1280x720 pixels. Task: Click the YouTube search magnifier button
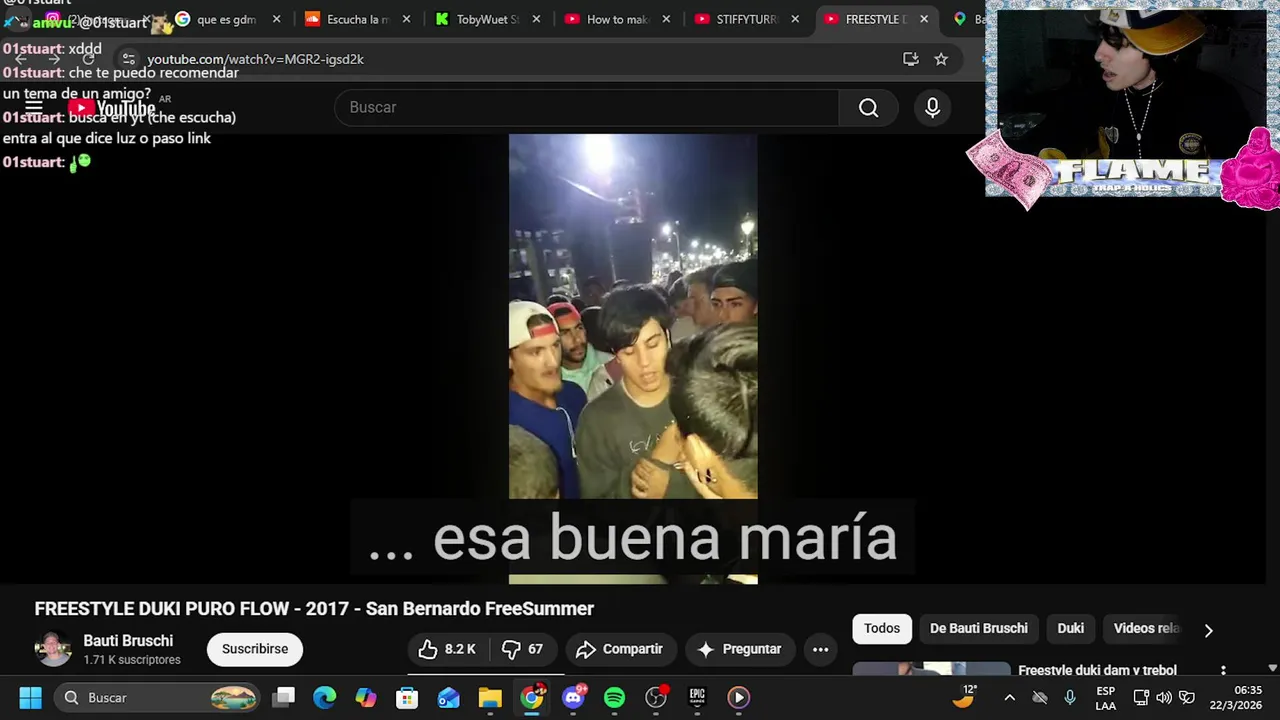(868, 108)
